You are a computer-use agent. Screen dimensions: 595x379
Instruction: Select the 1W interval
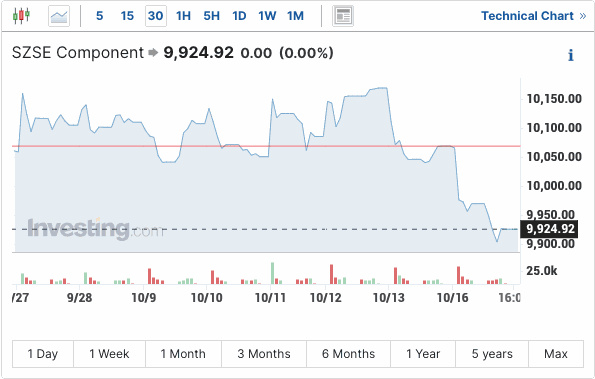[267, 16]
